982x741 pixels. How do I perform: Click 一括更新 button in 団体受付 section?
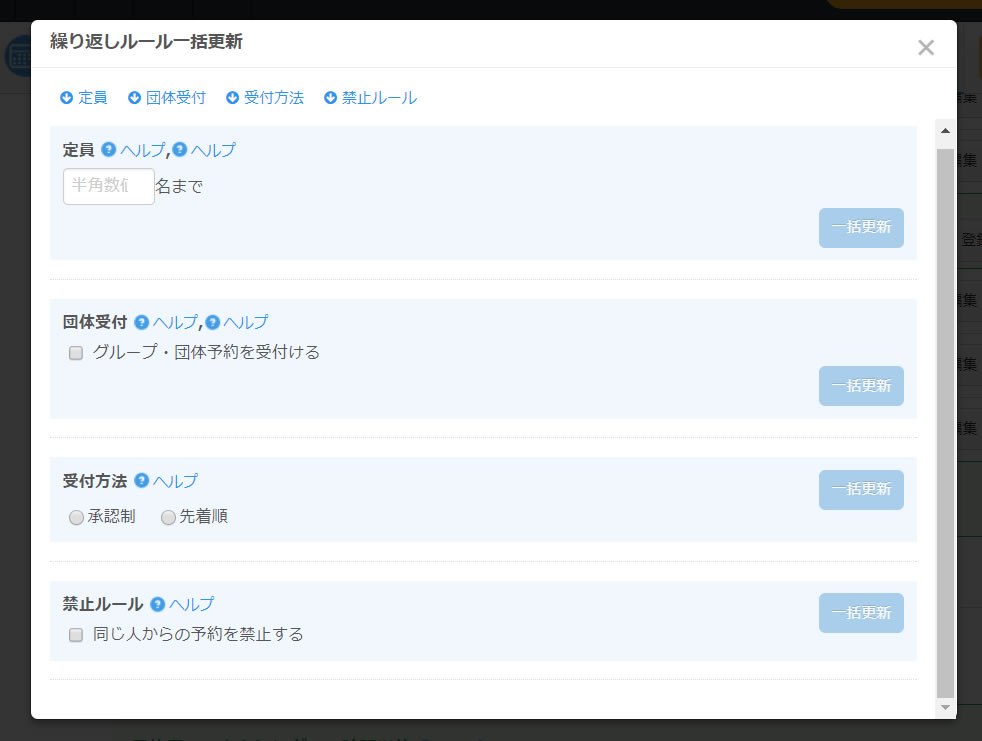[x=861, y=386]
